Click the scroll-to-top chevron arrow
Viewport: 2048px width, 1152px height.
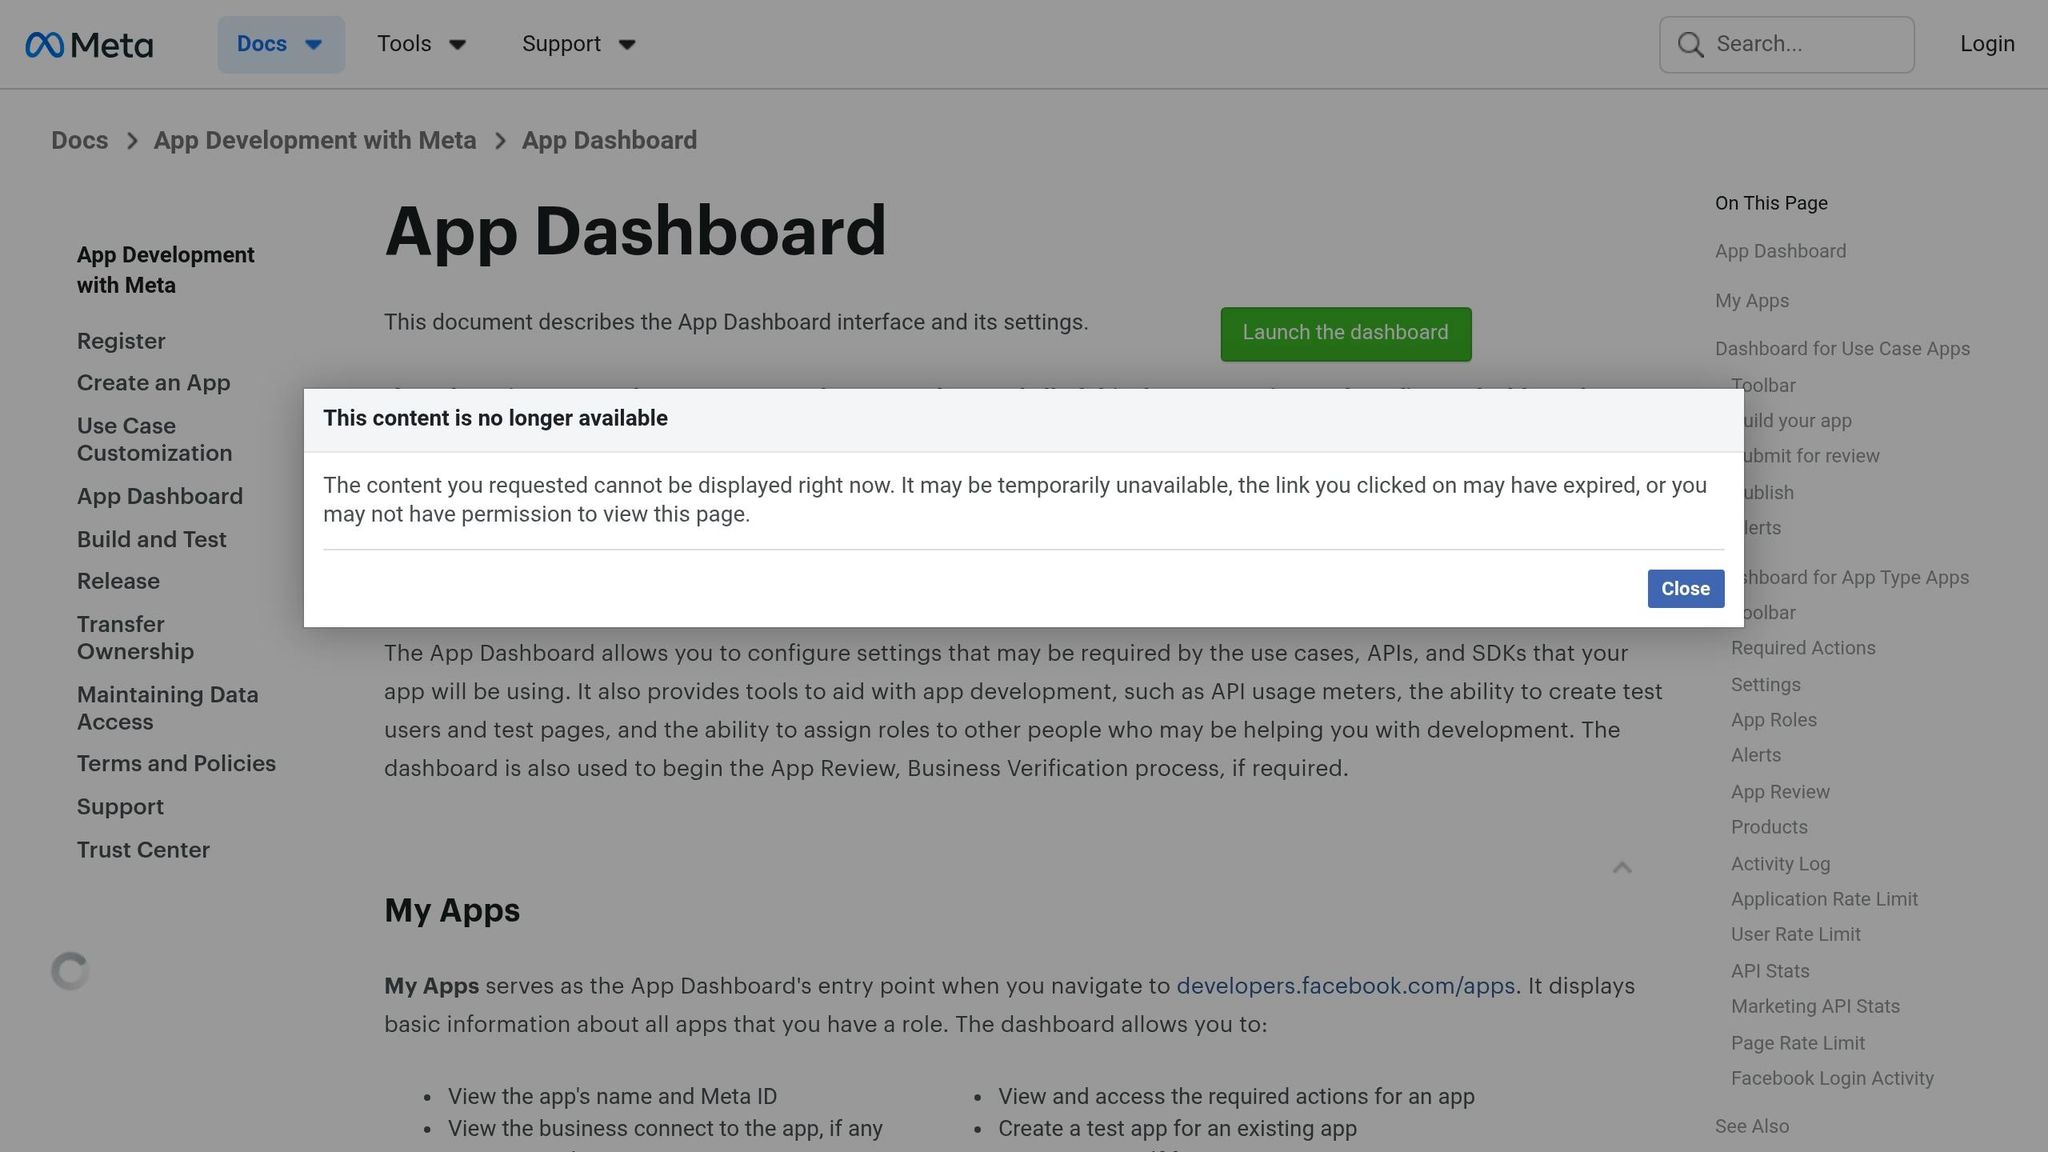click(1622, 868)
